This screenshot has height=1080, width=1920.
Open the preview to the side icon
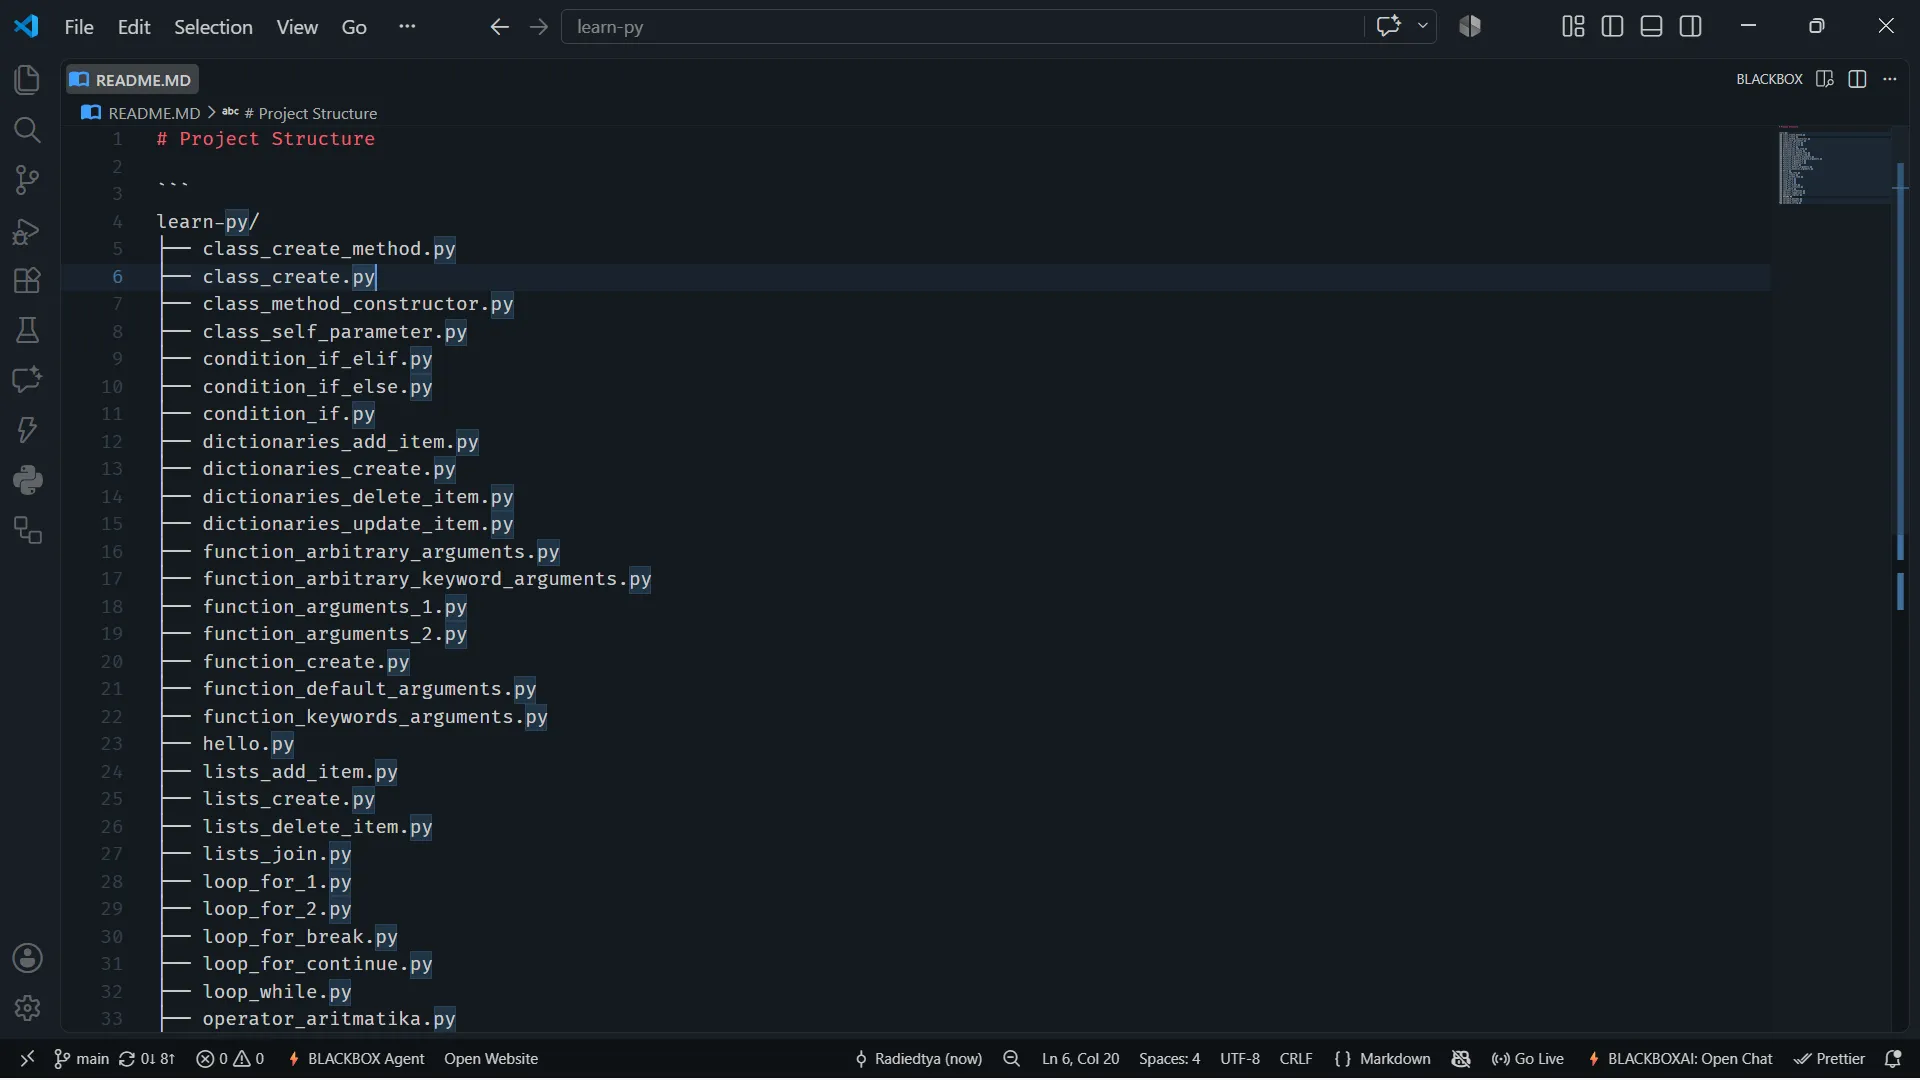pyautogui.click(x=1825, y=79)
